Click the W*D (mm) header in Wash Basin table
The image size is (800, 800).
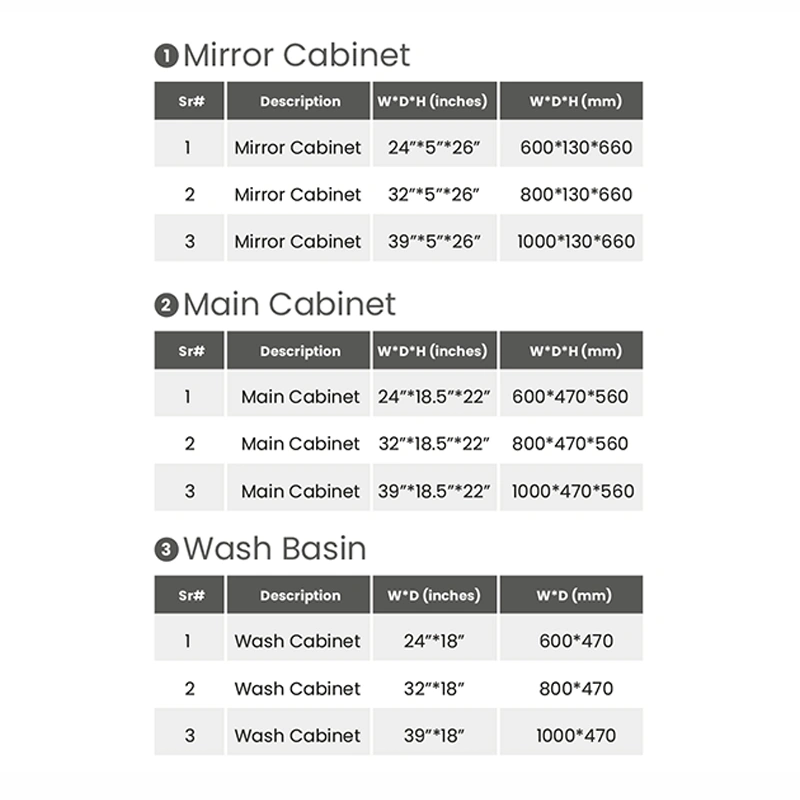point(571,594)
